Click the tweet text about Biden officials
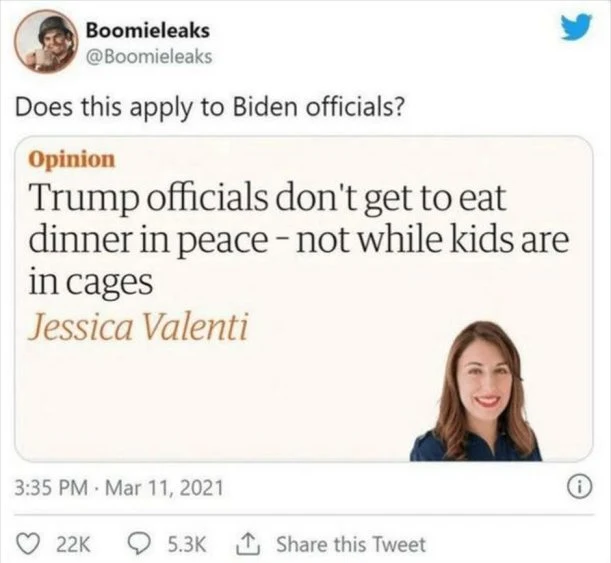611x563 pixels. click(209, 107)
